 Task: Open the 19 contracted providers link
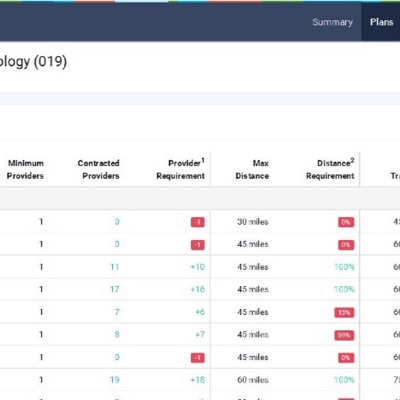tap(114, 380)
